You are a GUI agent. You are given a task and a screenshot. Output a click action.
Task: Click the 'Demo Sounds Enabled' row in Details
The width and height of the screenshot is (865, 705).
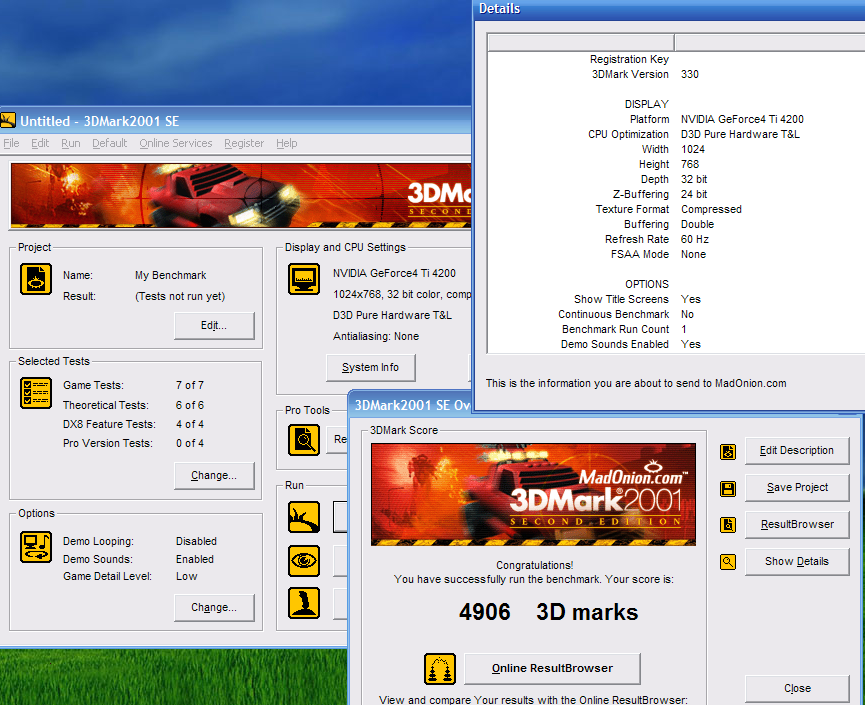pyautogui.click(x=676, y=344)
